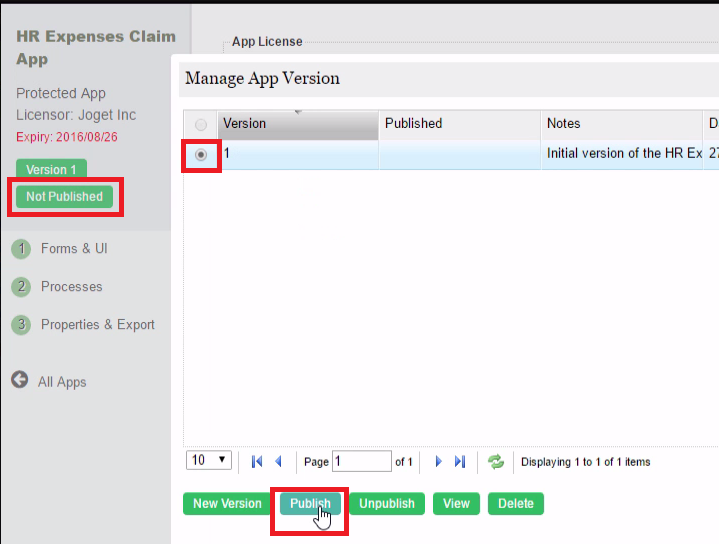This screenshot has width=719, height=544.
Task: Click the 'Initial version of the HR Ex' note cell
Action: (622, 154)
